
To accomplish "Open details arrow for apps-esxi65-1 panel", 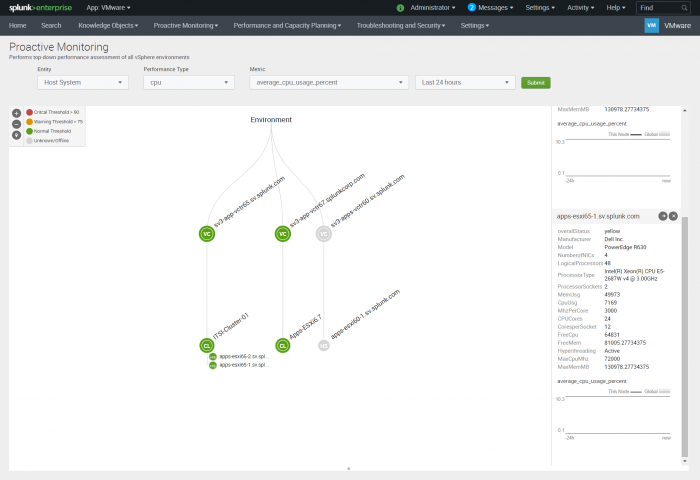I will pyautogui.click(x=663, y=216).
